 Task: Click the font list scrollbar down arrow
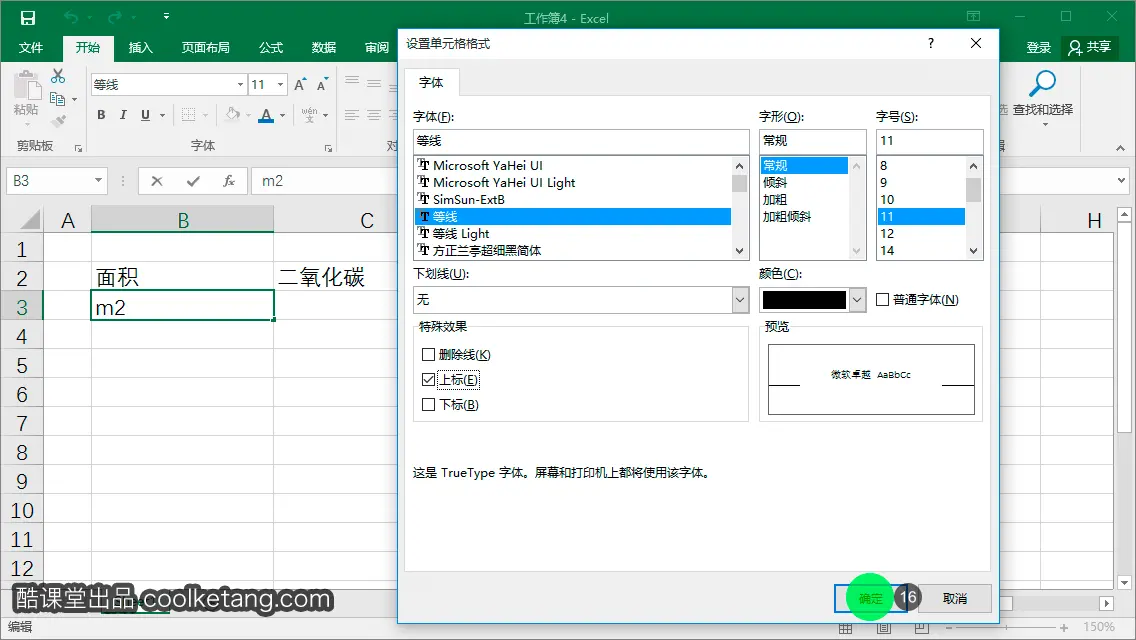coord(740,251)
